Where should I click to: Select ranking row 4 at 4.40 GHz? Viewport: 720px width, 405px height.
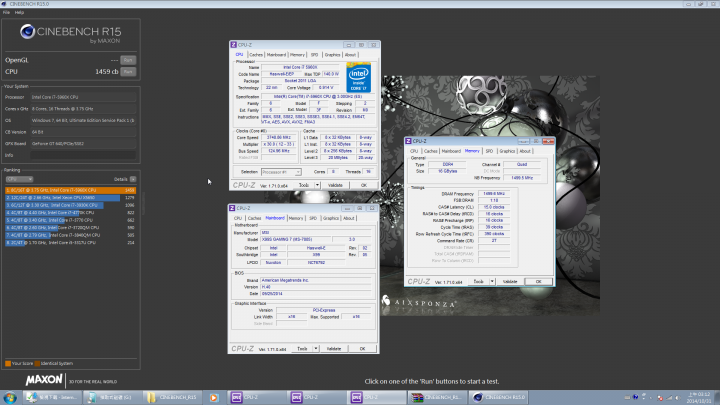point(70,213)
